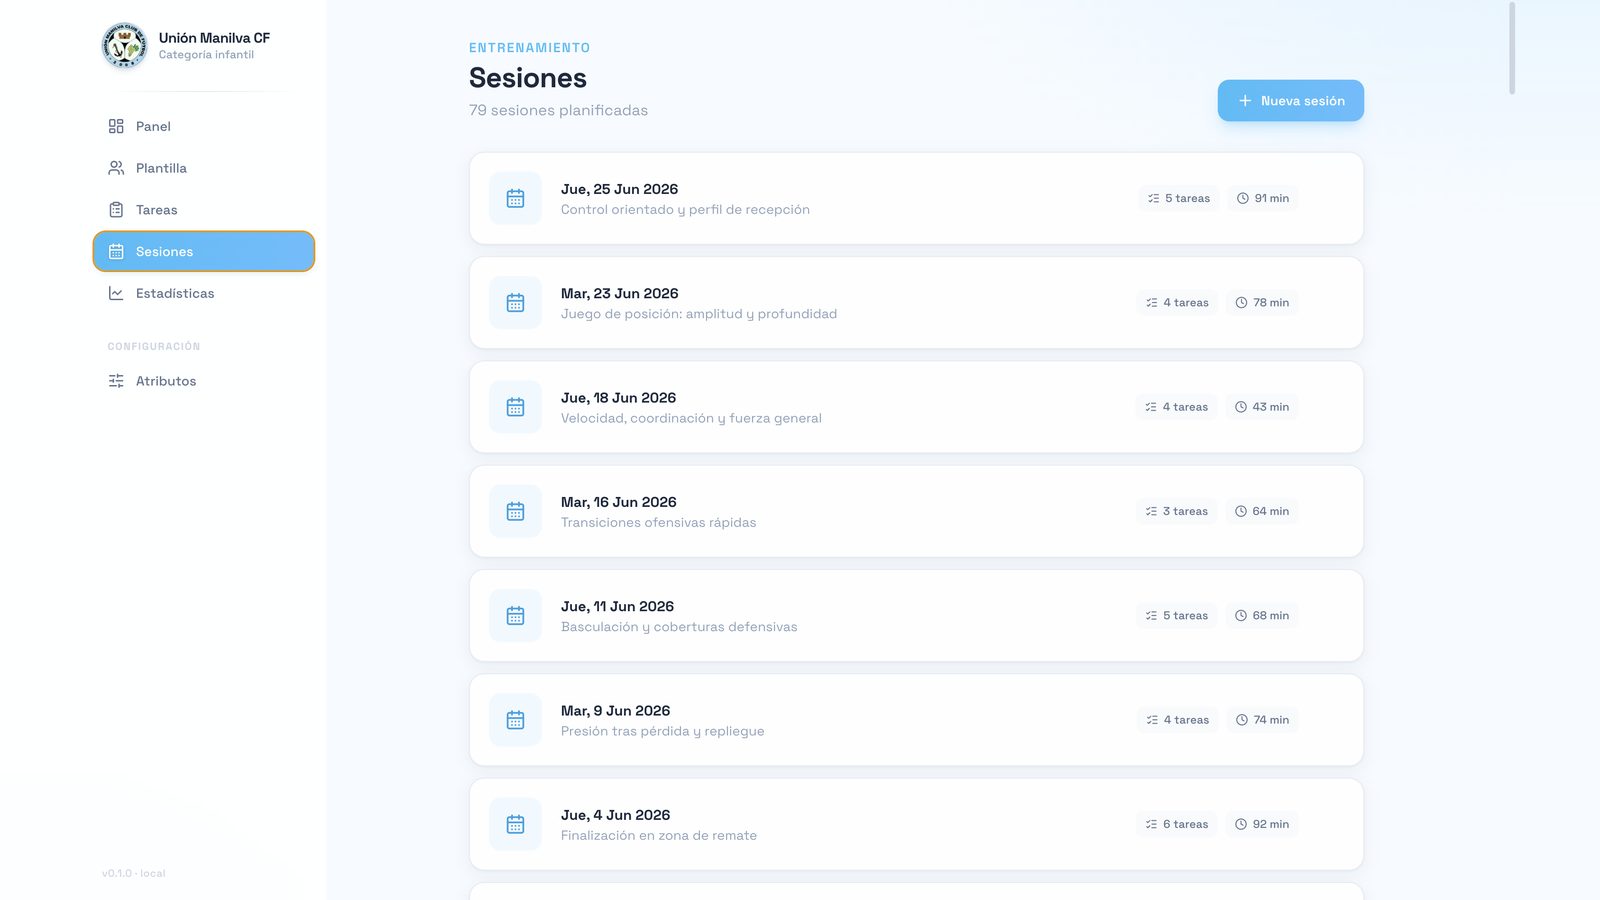Image resolution: width=1600 pixels, height=900 pixels.
Task: Click the 64 min duration badge
Action: [1262, 511]
